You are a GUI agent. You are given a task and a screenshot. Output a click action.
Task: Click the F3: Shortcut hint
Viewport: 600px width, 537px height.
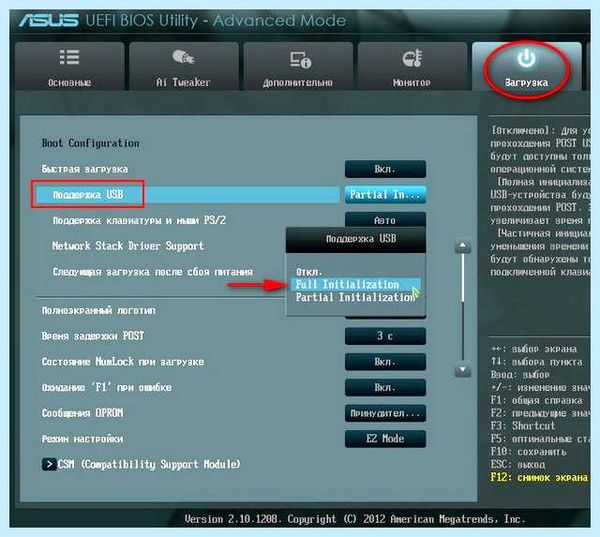tap(523, 426)
